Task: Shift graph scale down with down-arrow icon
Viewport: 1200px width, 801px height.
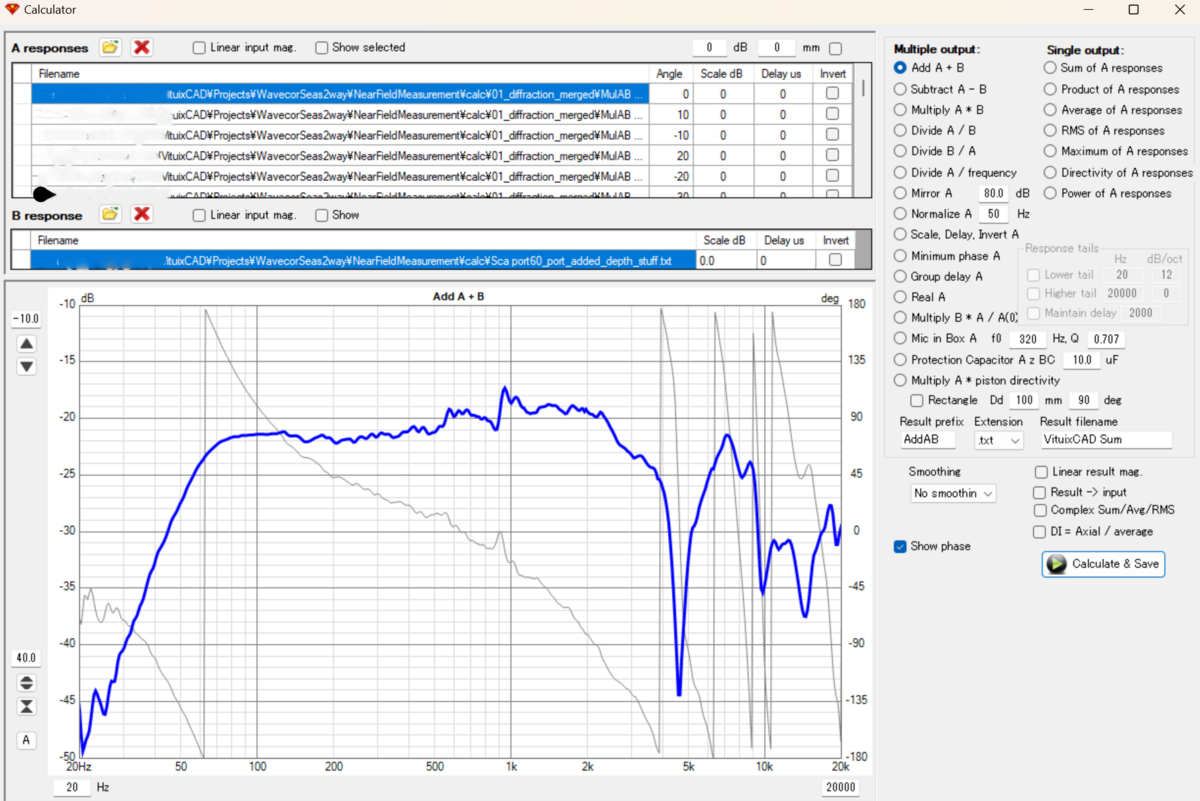Action: point(26,367)
